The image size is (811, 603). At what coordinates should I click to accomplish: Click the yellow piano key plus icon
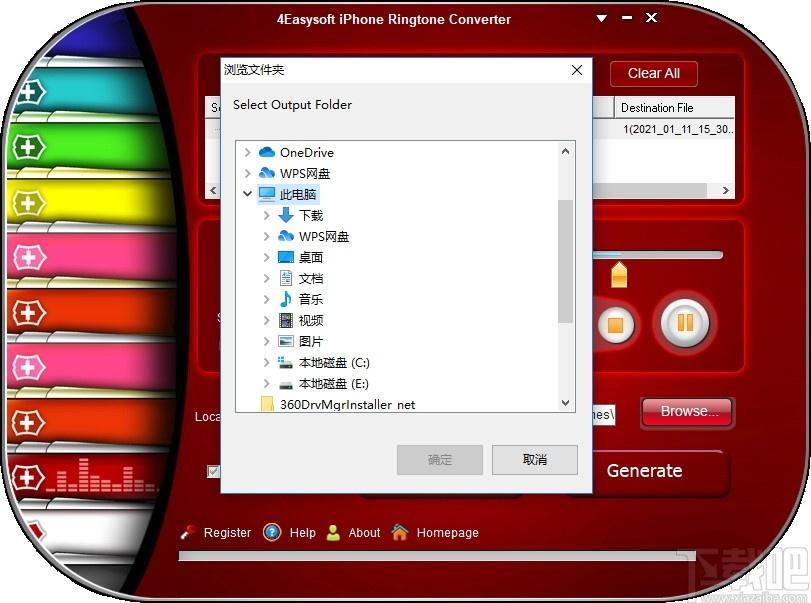point(28,203)
